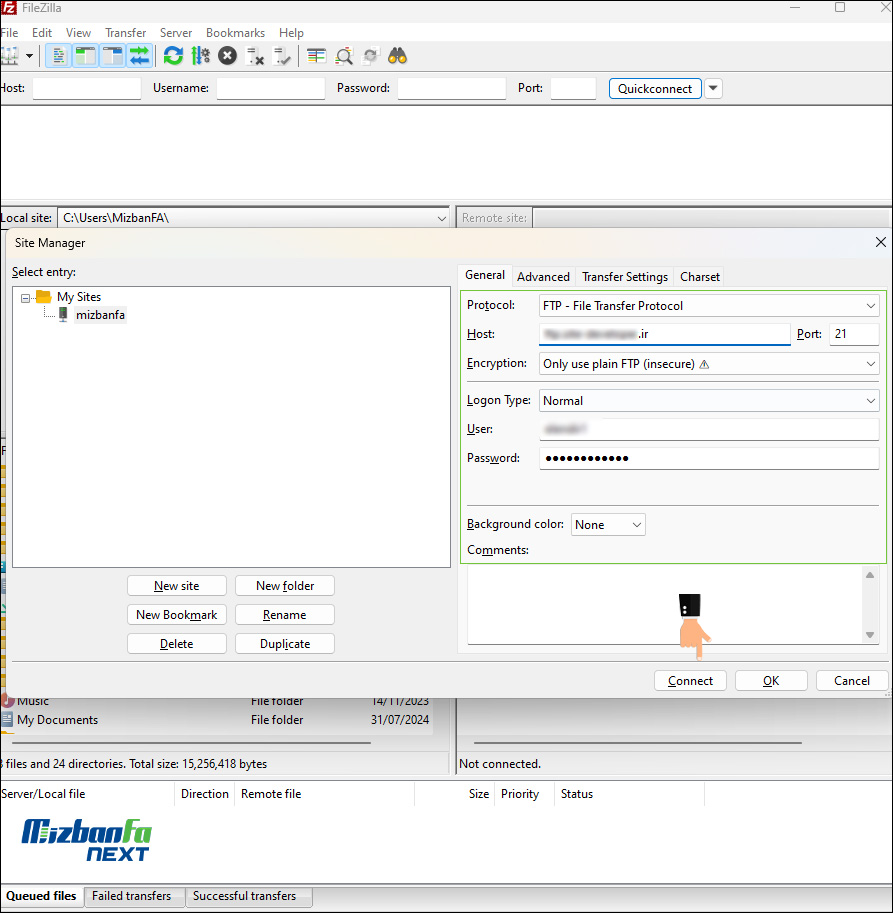Click the mizbanfa server icon
The width and height of the screenshot is (893, 913).
coord(63,314)
